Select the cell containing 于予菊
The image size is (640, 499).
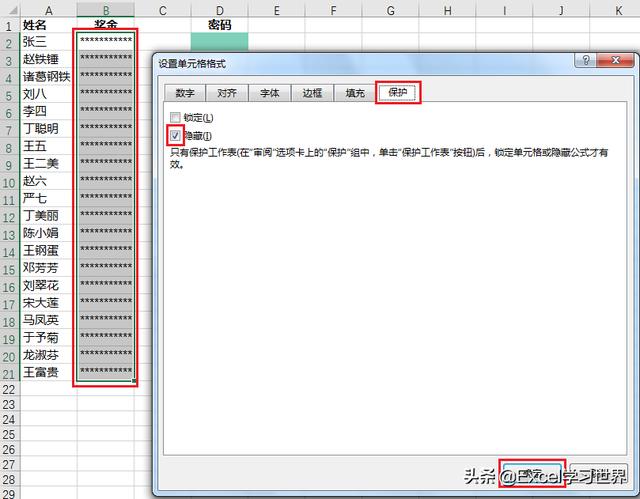[49, 338]
